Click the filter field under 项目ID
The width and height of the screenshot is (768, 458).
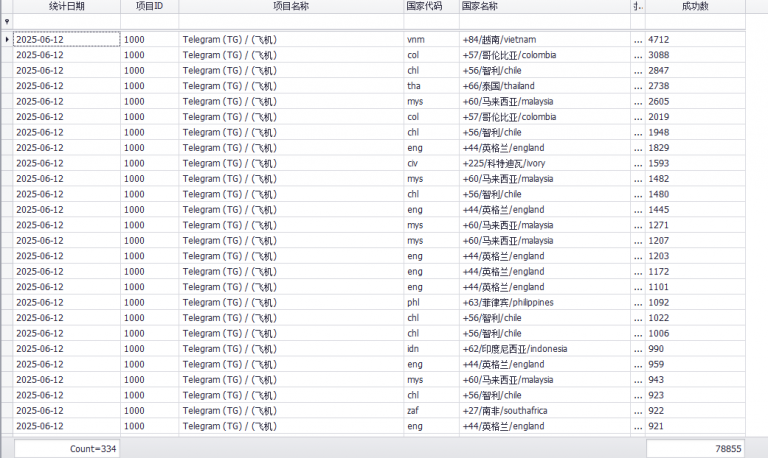click(x=149, y=22)
